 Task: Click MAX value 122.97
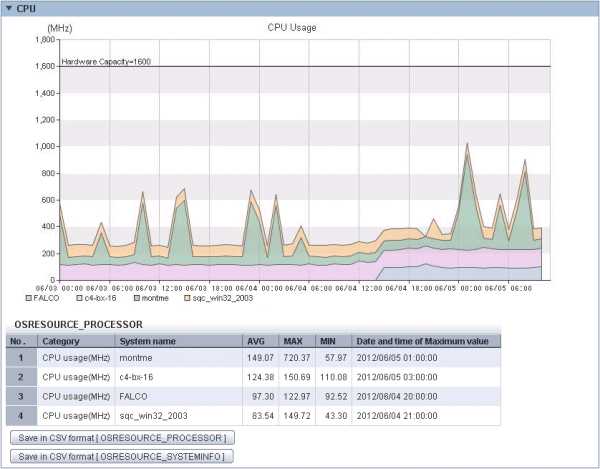pyautogui.click(x=297, y=396)
